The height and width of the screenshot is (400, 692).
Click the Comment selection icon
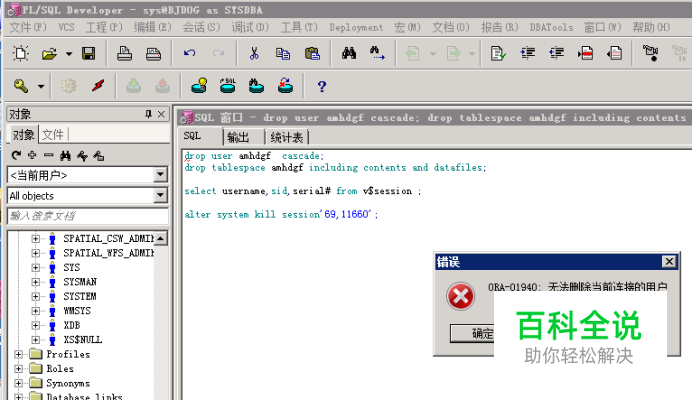585,54
